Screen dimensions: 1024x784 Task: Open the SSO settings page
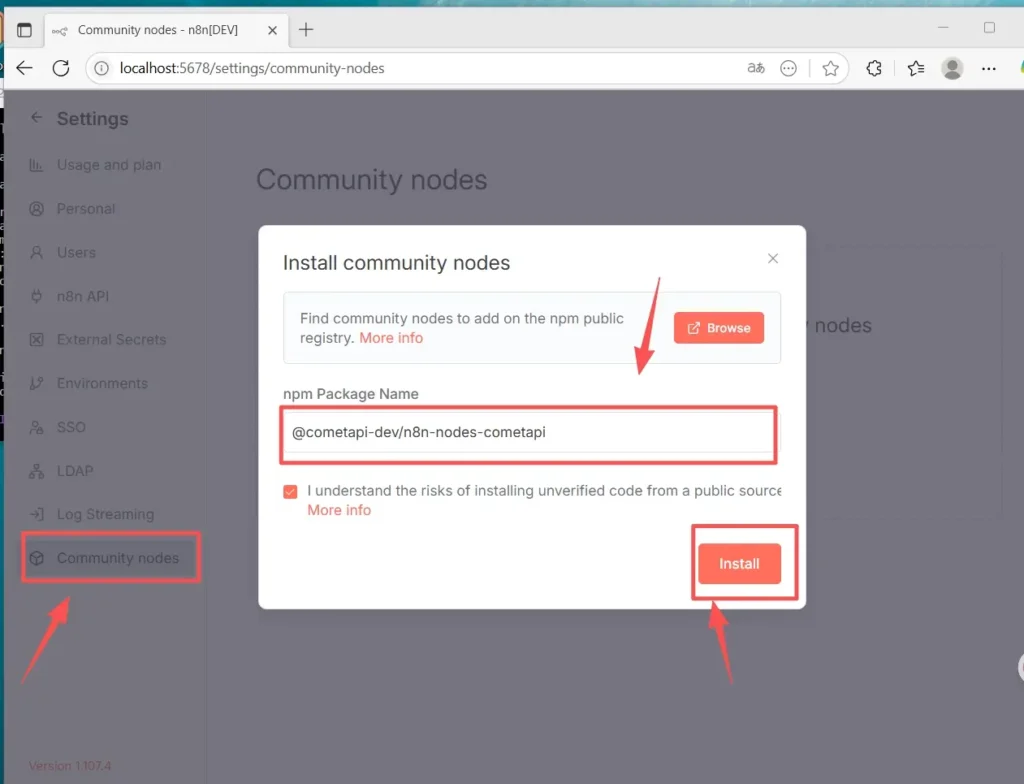70,427
